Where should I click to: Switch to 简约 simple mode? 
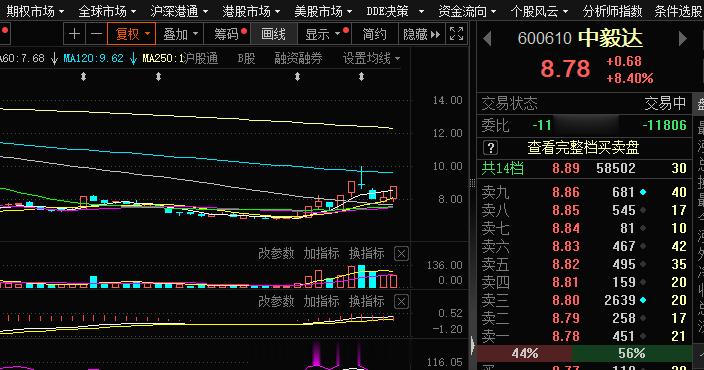[374, 34]
